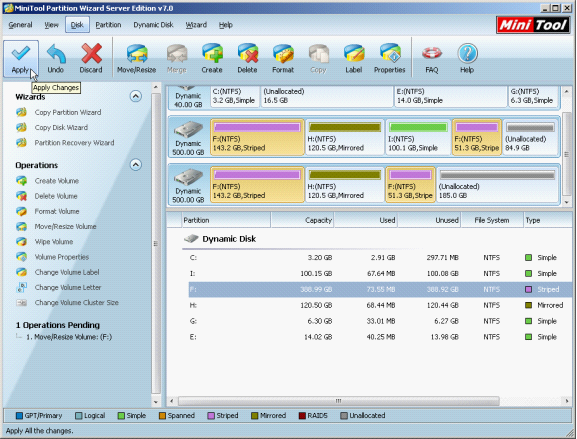Click the horizontal scrollbar under the partition list
The width and height of the screenshot is (577, 439).
click(x=339, y=401)
